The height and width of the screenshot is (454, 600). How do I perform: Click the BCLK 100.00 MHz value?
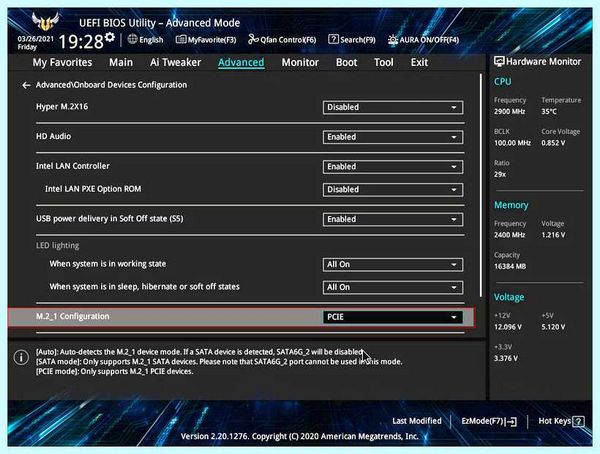[x=512, y=143]
